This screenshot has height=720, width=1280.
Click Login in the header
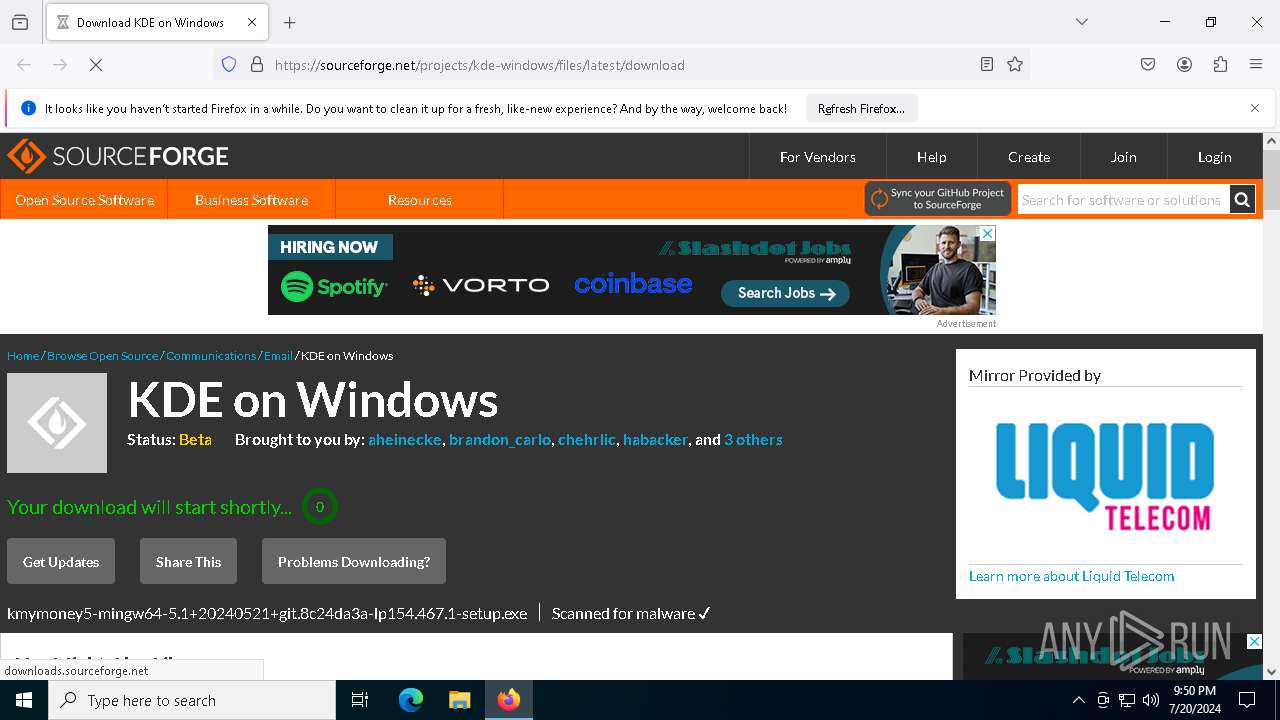1214,157
